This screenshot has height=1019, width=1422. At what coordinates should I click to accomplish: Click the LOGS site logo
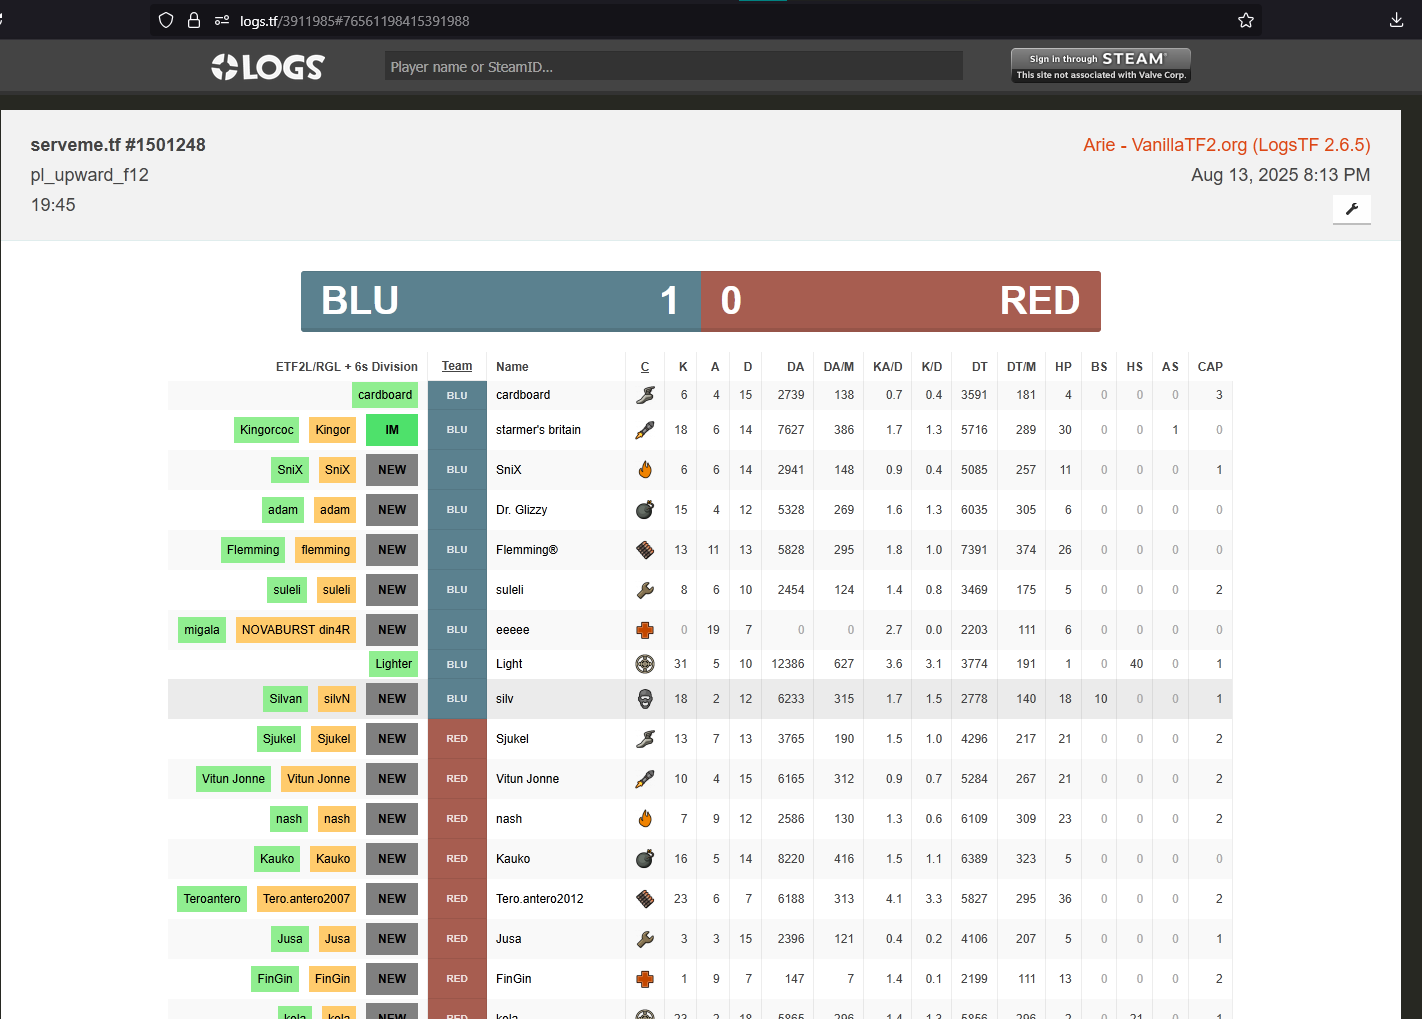pyautogui.click(x=268, y=67)
